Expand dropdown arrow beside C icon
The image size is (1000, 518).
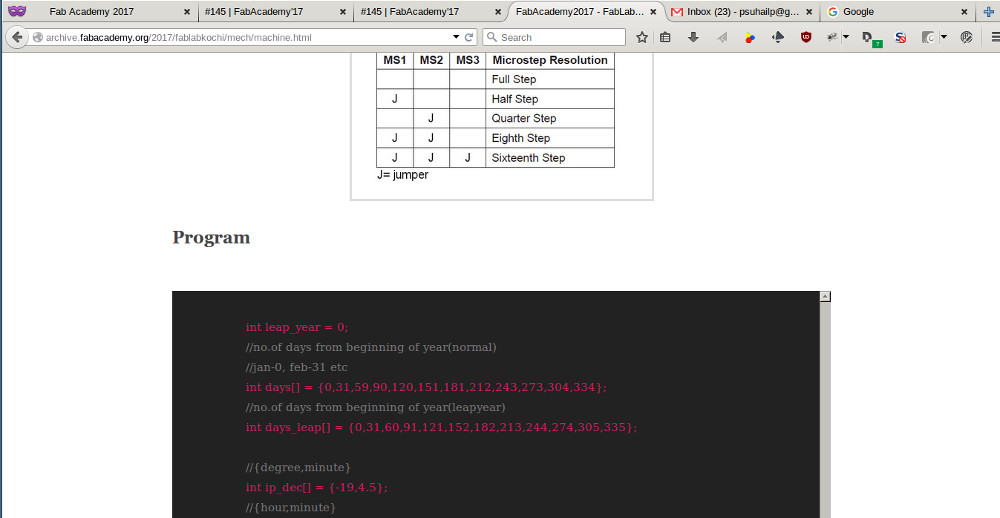click(x=945, y=37)
